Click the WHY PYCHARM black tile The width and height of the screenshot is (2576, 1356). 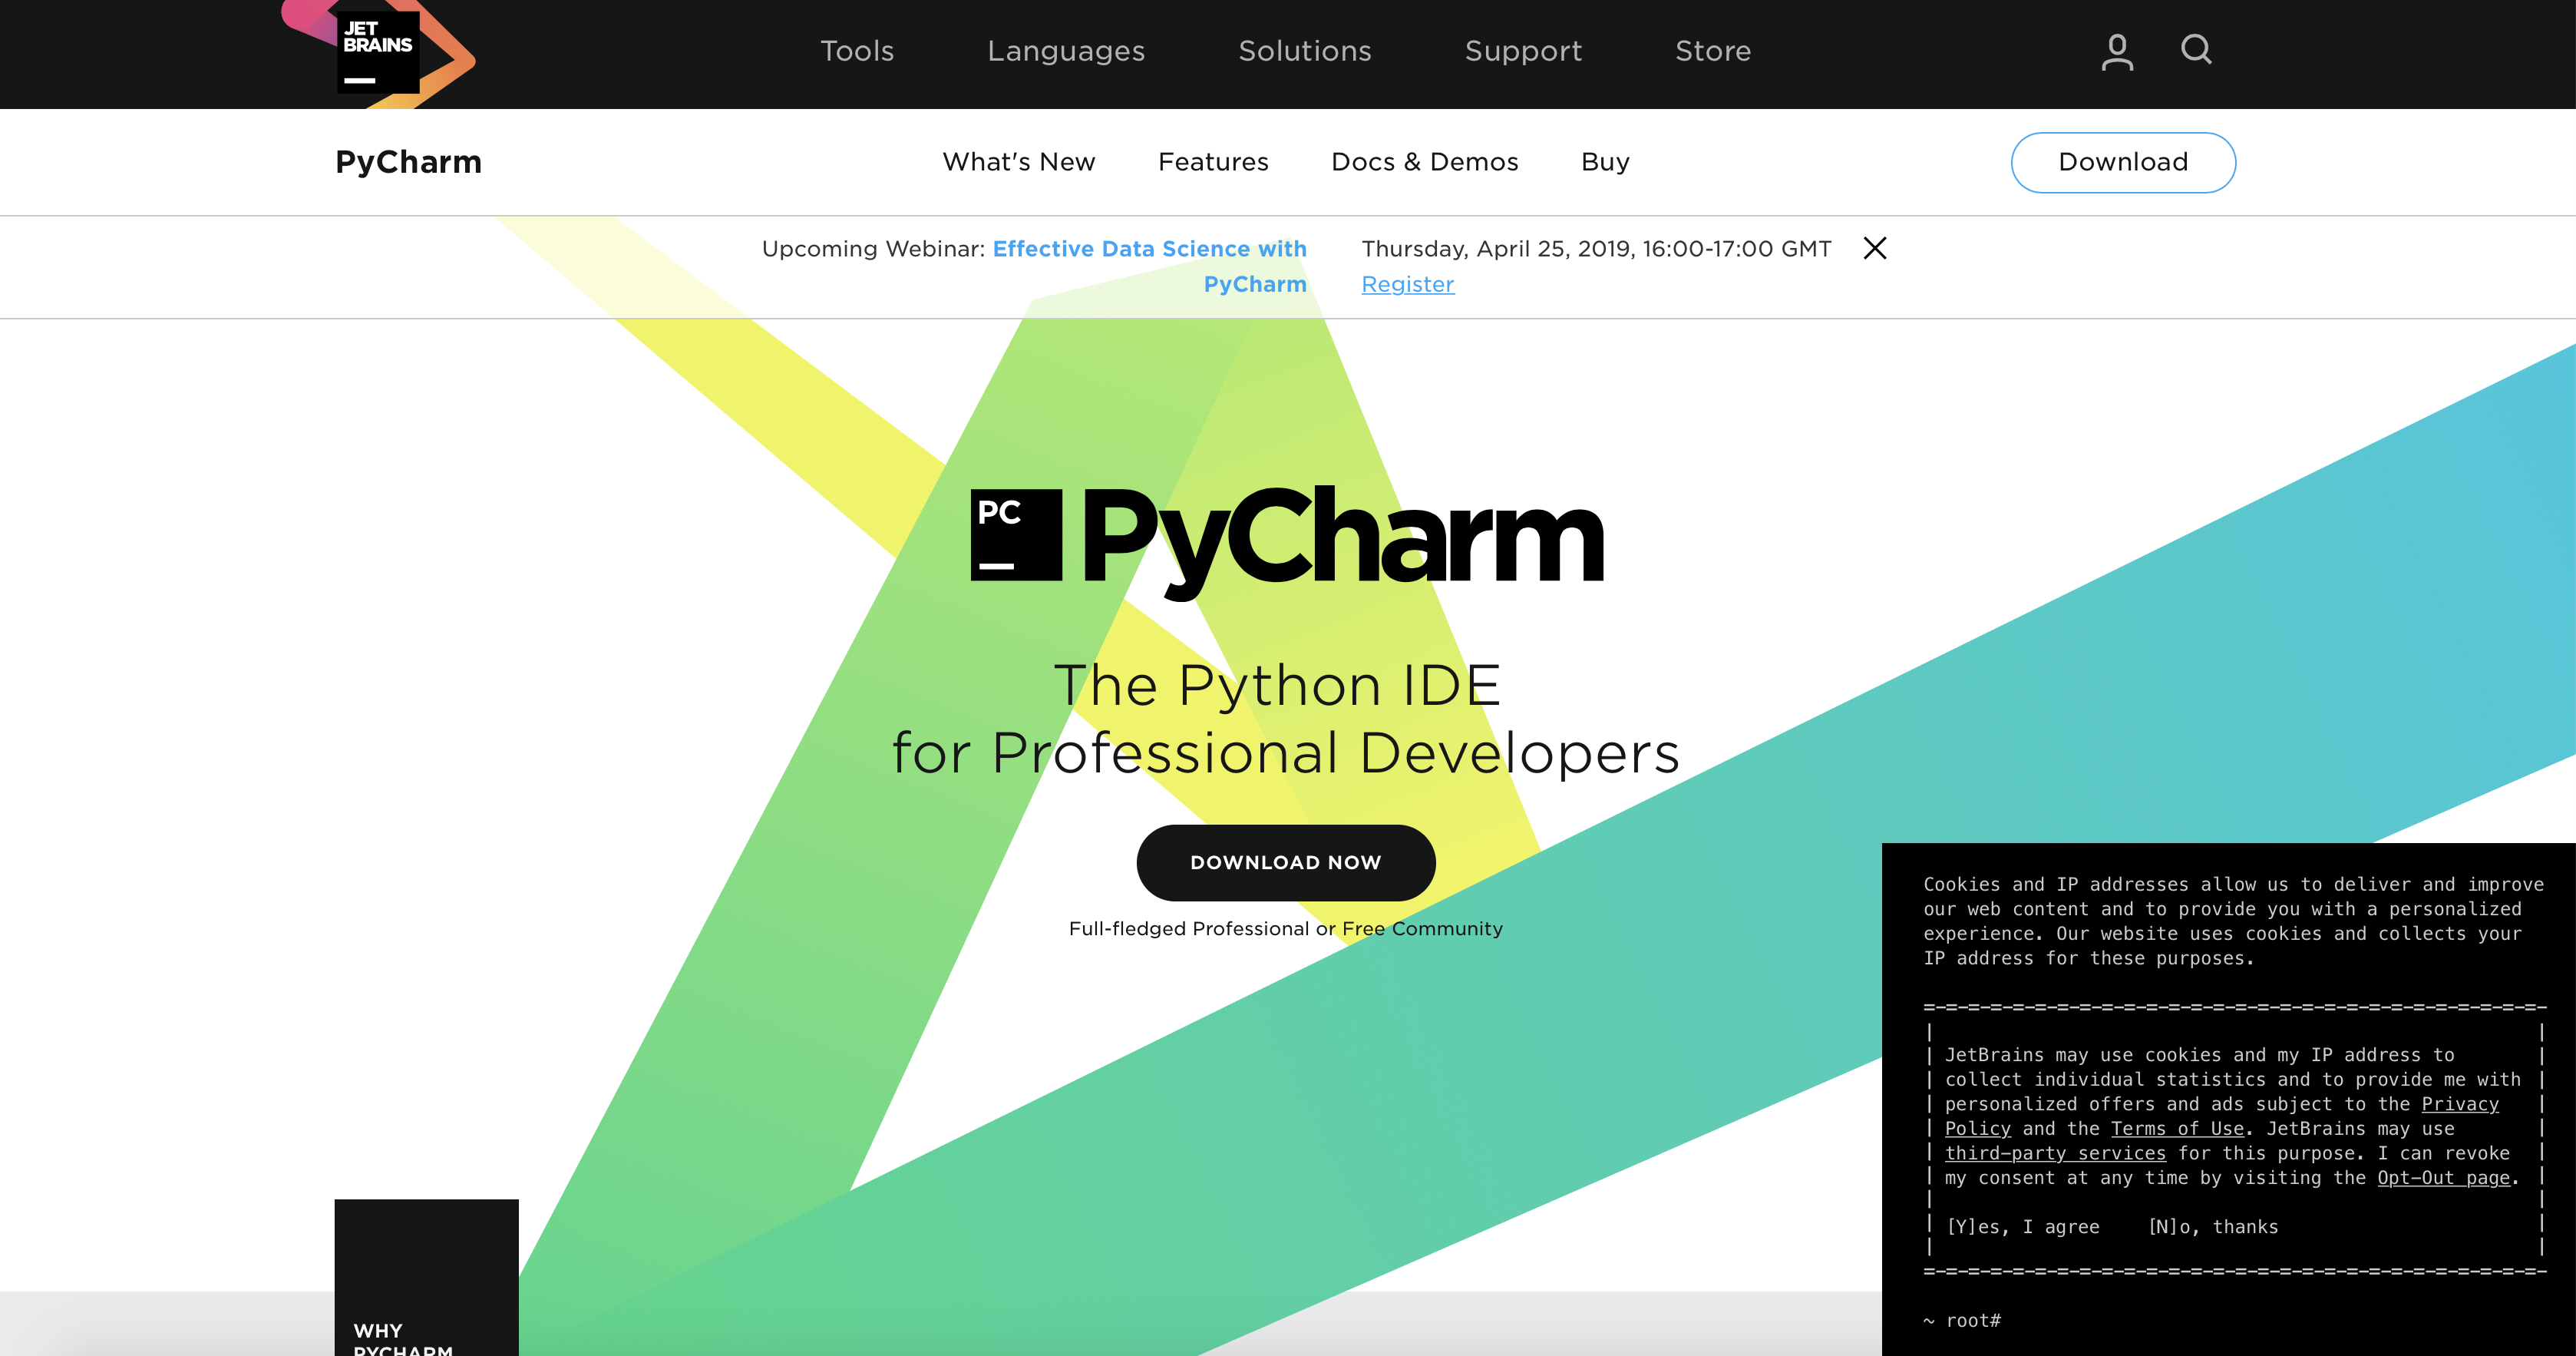point(426,1277)
